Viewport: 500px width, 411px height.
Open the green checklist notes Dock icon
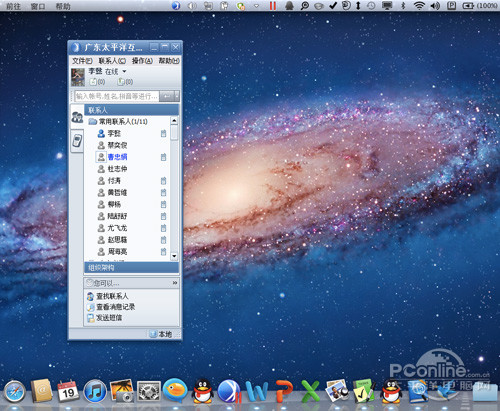tap(364, 391)
